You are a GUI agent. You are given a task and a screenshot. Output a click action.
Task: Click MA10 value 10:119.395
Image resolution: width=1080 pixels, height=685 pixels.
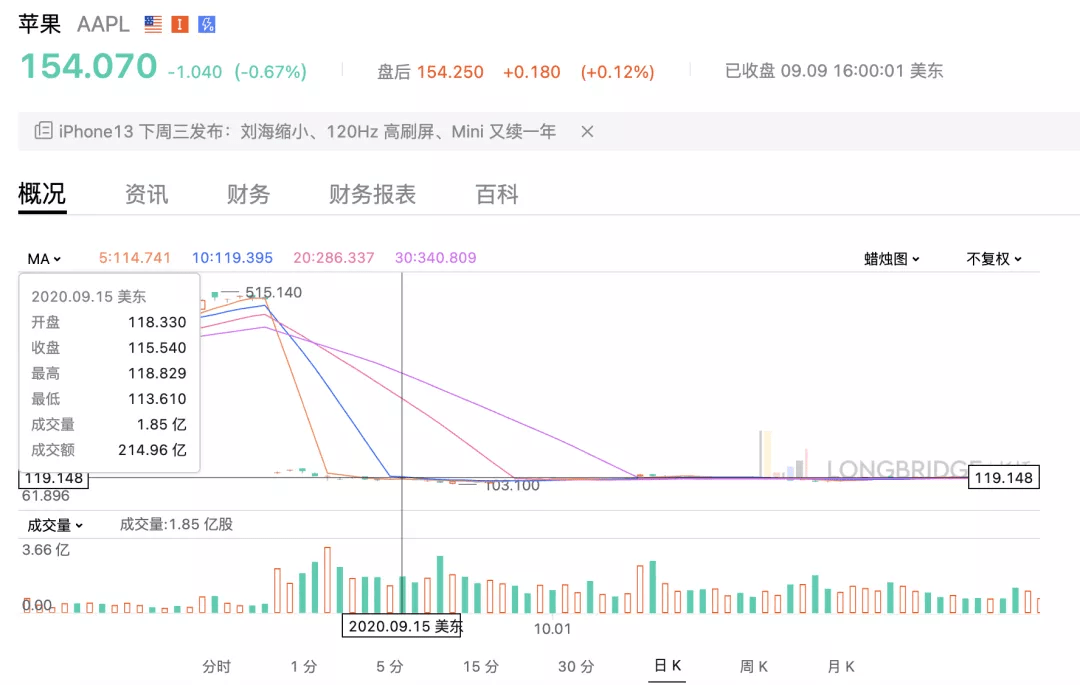point(232,257)
